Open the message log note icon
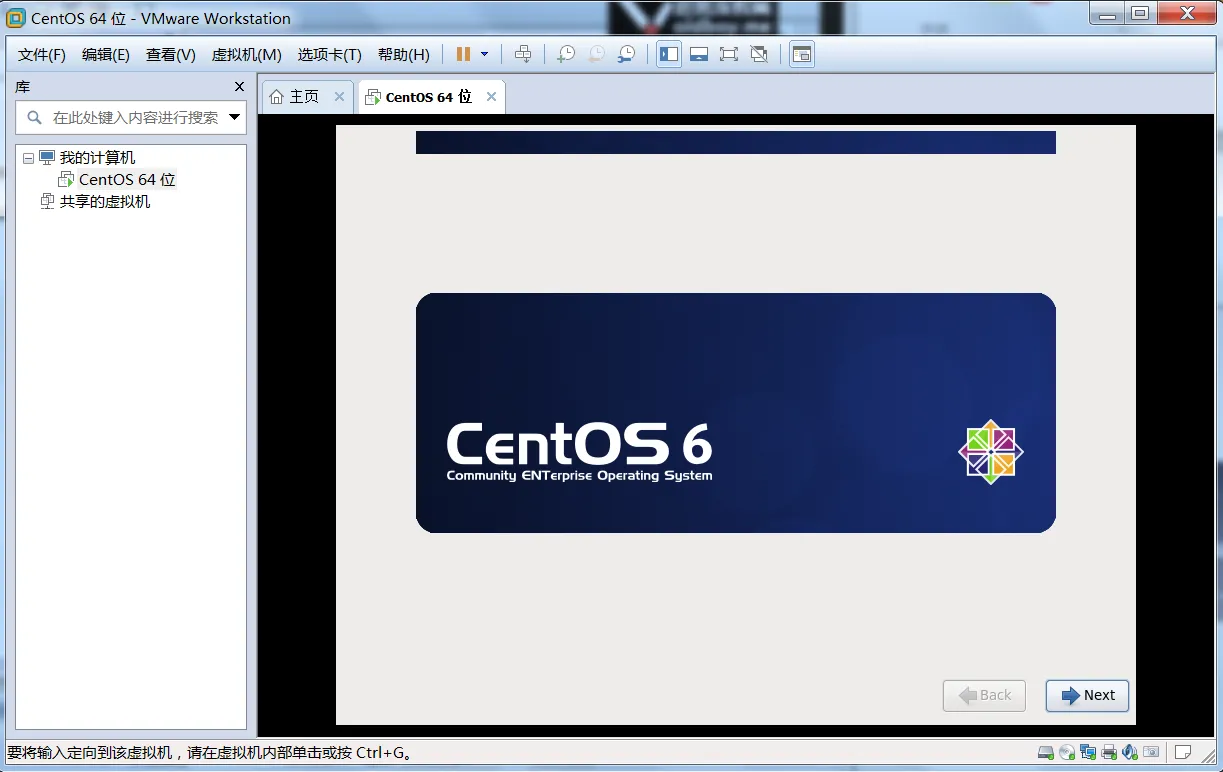 (1182, 752)
